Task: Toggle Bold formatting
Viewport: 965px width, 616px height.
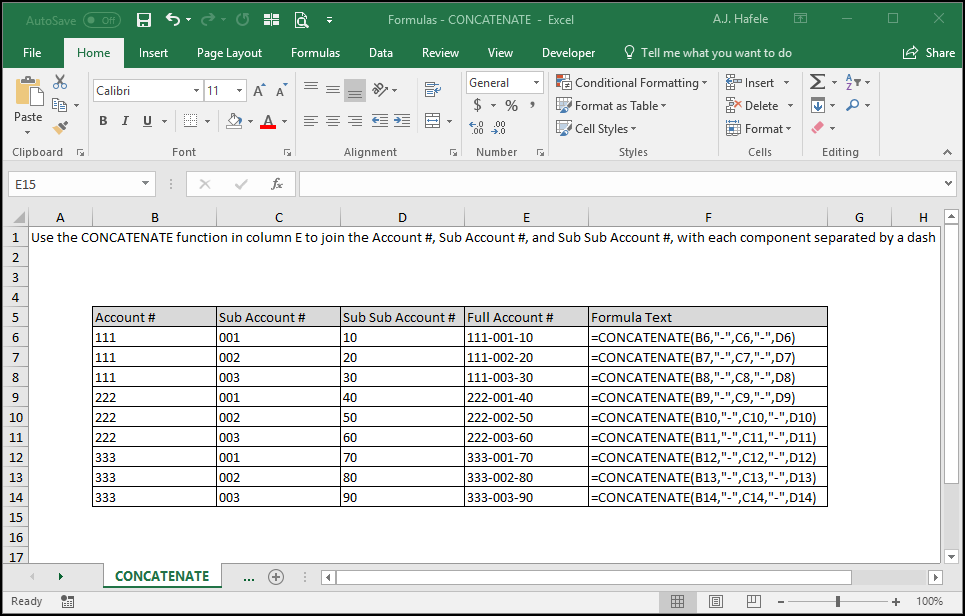Action: point(103,121)
